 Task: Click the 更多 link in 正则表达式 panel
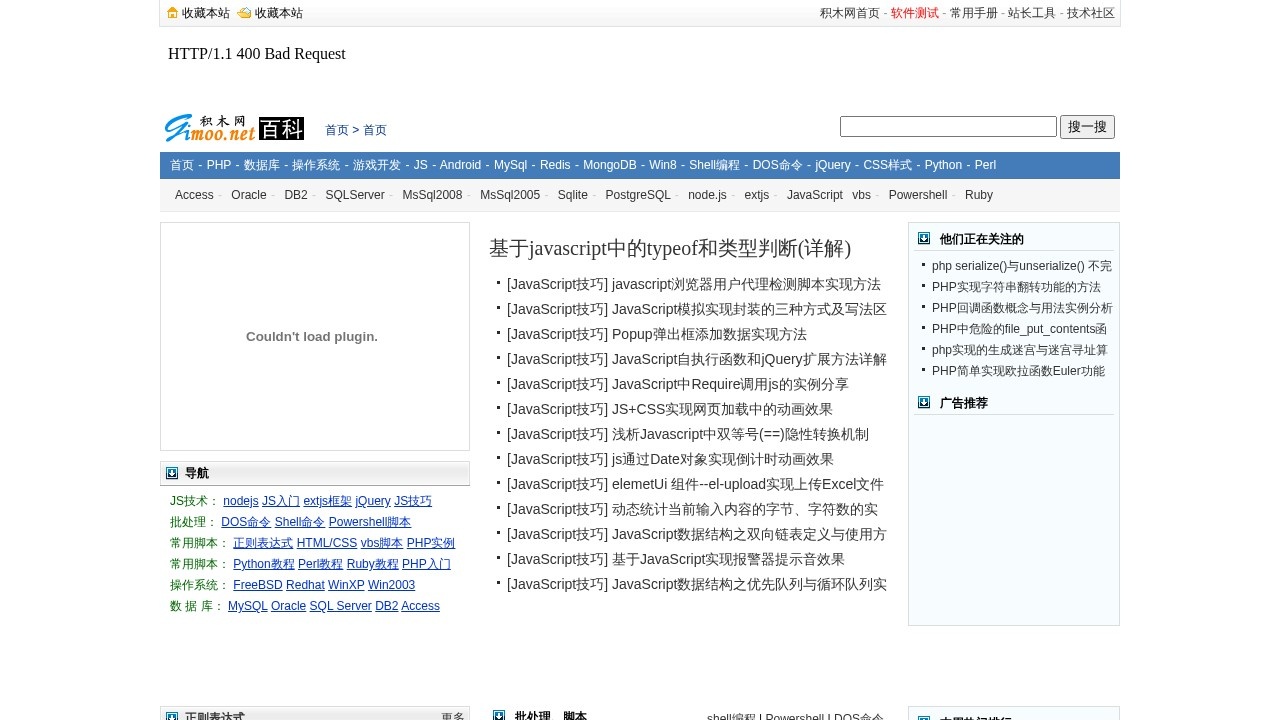point(453,716)
